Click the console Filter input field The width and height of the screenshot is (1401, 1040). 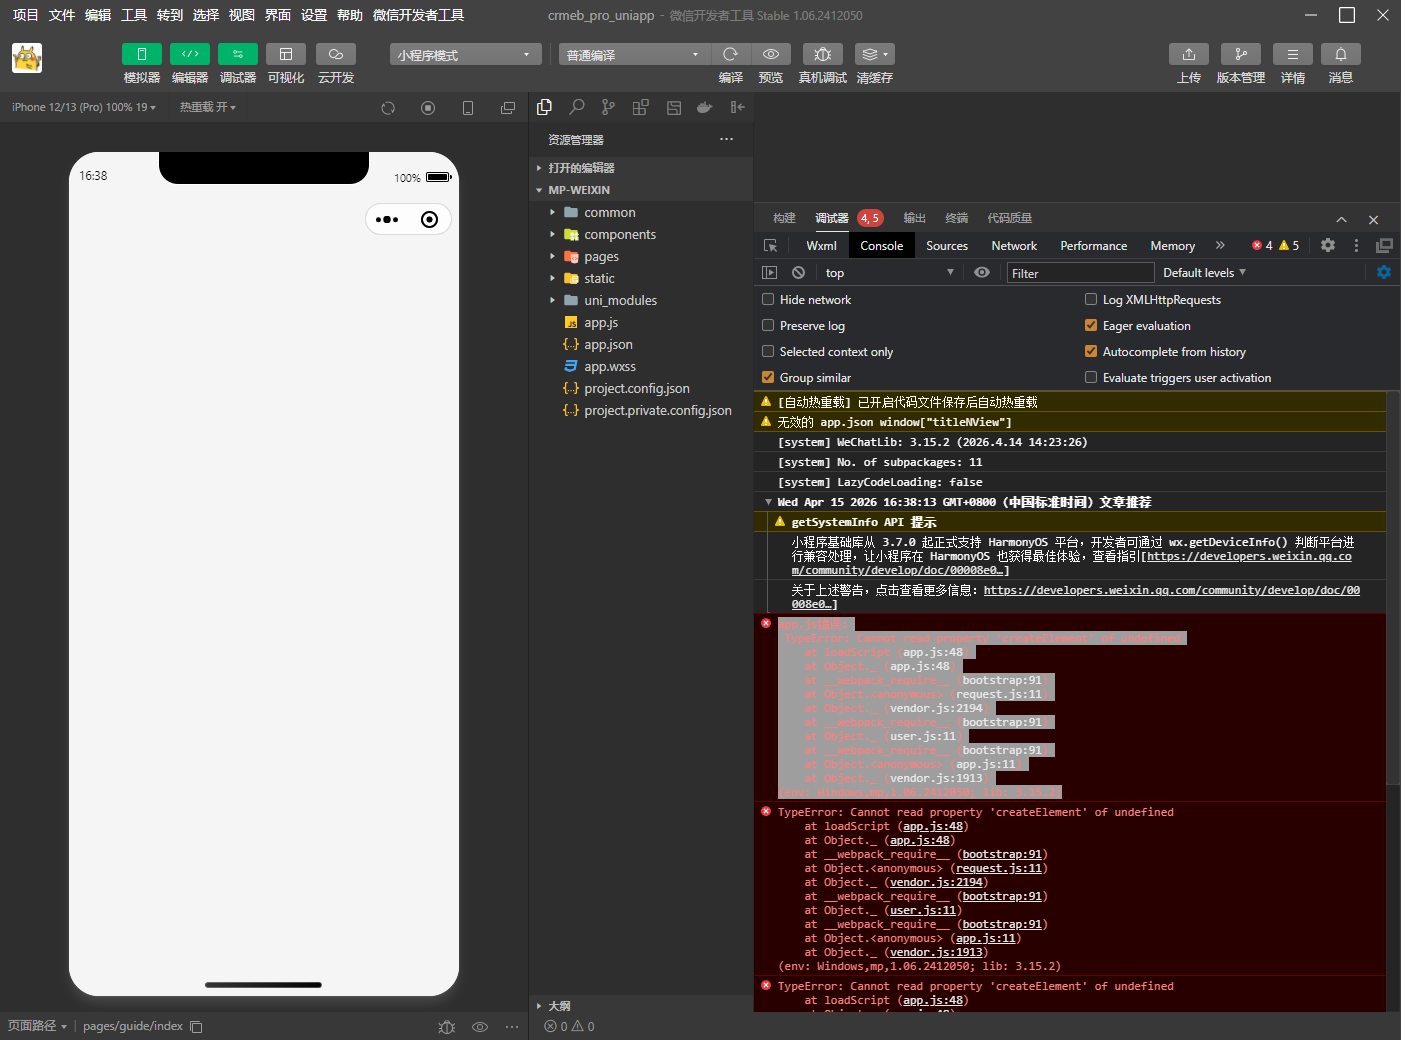(x=1078, y=273)
